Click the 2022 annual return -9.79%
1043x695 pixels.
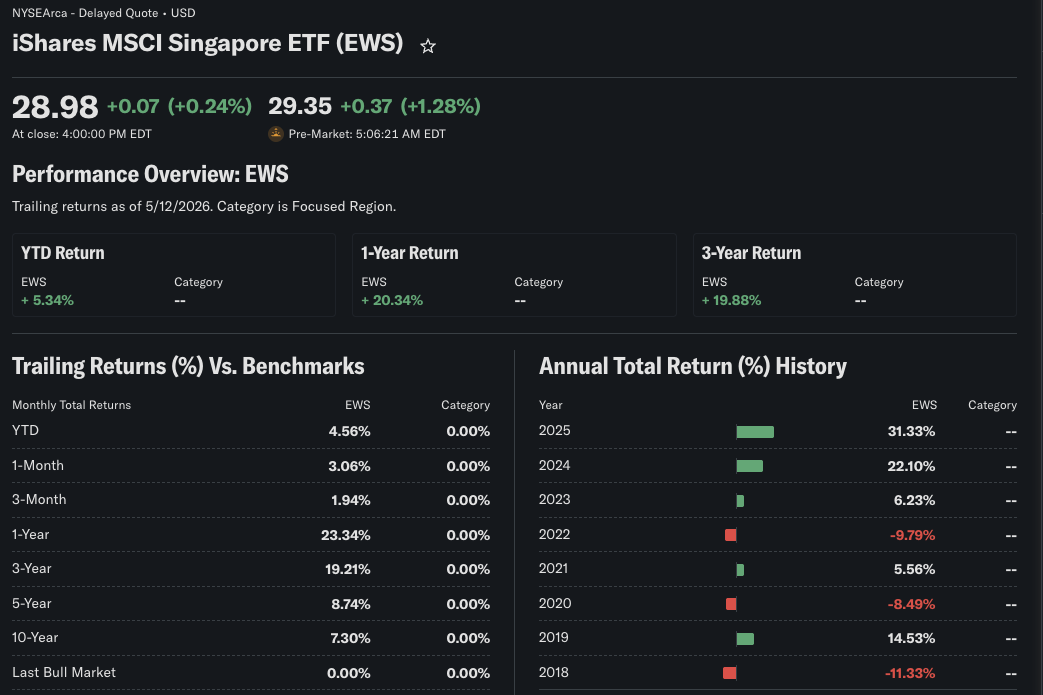tap(913, 535)
